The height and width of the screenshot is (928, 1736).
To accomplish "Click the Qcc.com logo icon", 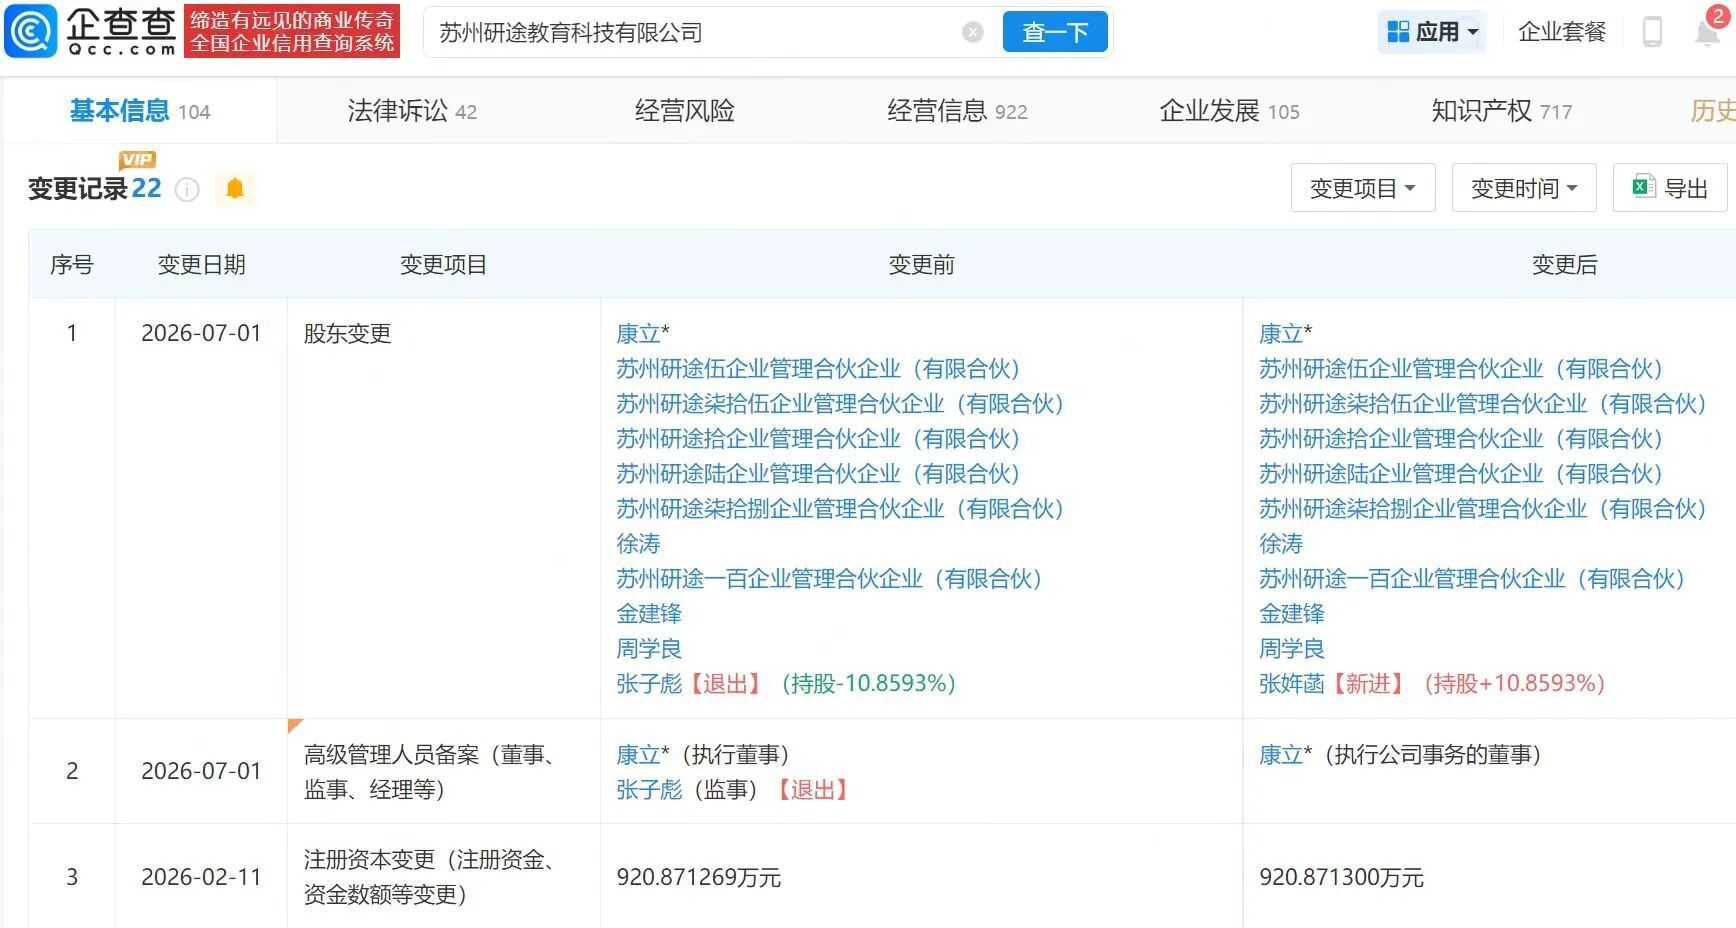I will pyautogui.click(x=31, y=31).
